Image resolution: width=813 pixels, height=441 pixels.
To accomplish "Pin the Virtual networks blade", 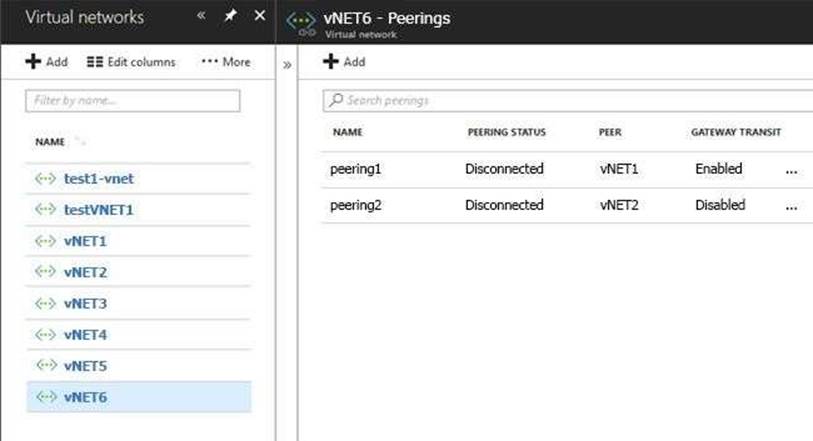I will tap(229, 17).
